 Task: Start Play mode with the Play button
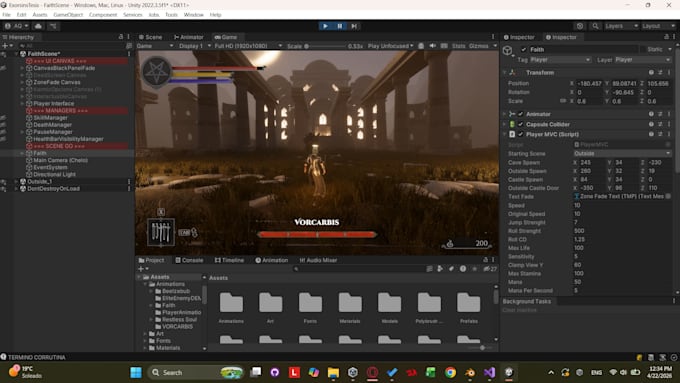325,26
